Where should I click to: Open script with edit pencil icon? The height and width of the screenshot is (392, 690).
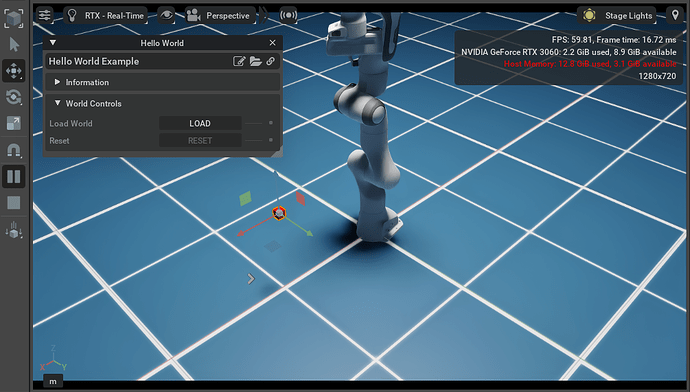tap(239, 61)
